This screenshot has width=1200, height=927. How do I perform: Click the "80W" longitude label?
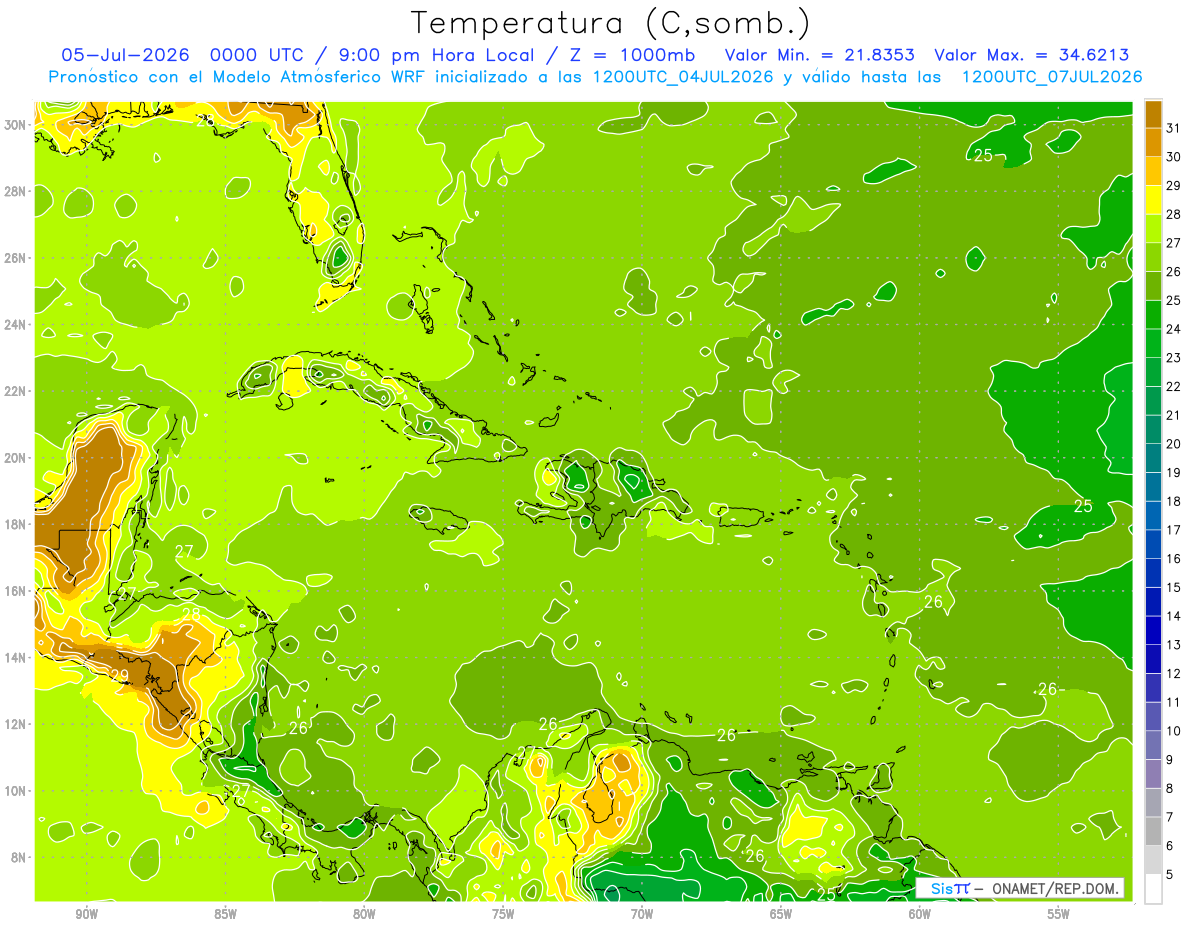[364, 914]
